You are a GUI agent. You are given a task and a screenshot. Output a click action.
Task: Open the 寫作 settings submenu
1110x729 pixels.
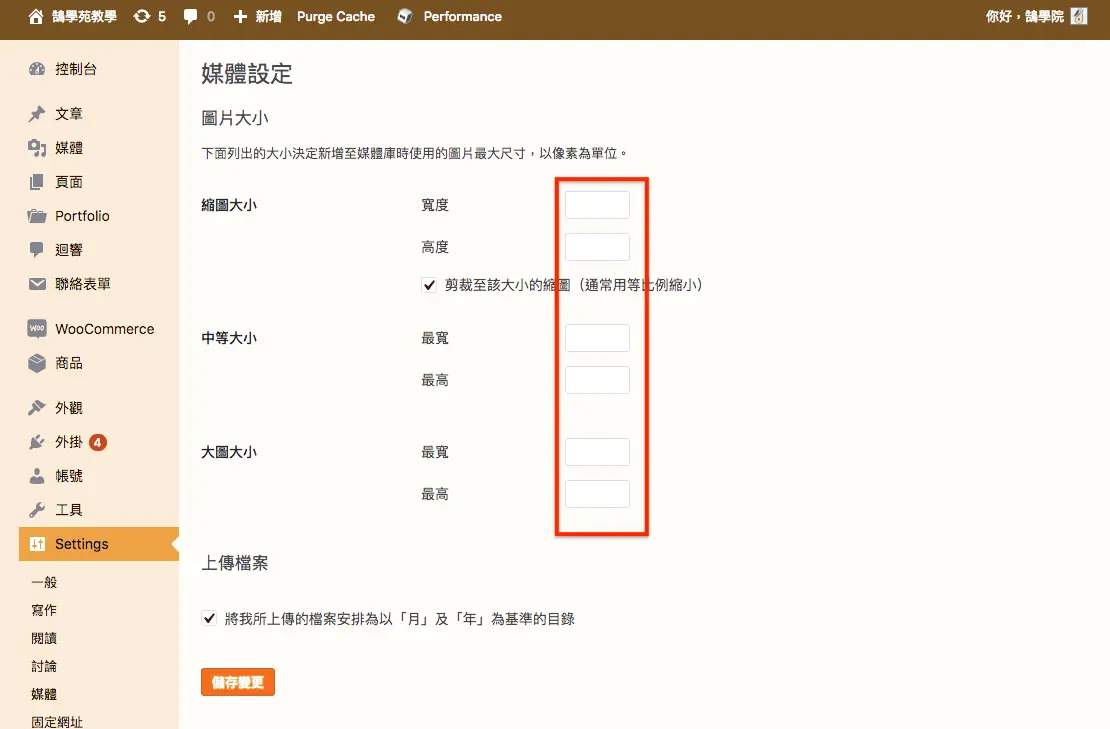point(44,610)
